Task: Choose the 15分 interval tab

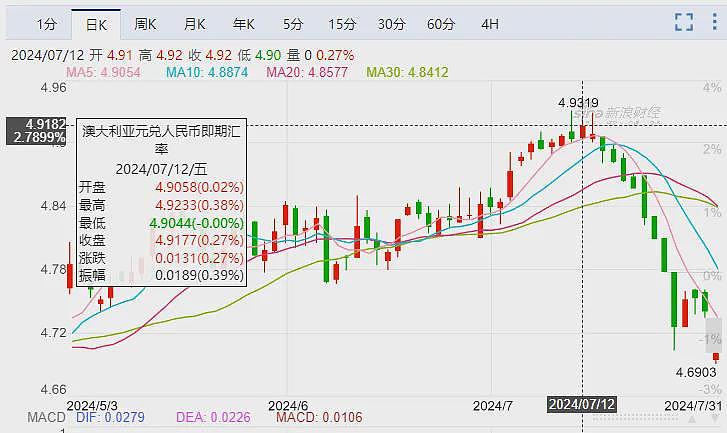Action: pos(341,23)
